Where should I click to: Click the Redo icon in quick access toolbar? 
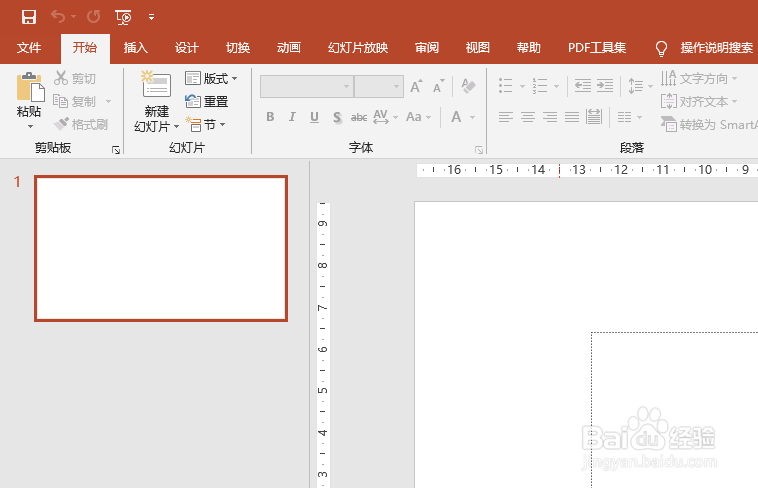93,17
